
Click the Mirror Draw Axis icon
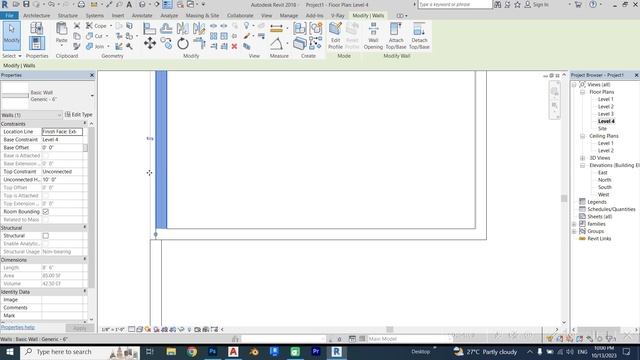point(199,28)
